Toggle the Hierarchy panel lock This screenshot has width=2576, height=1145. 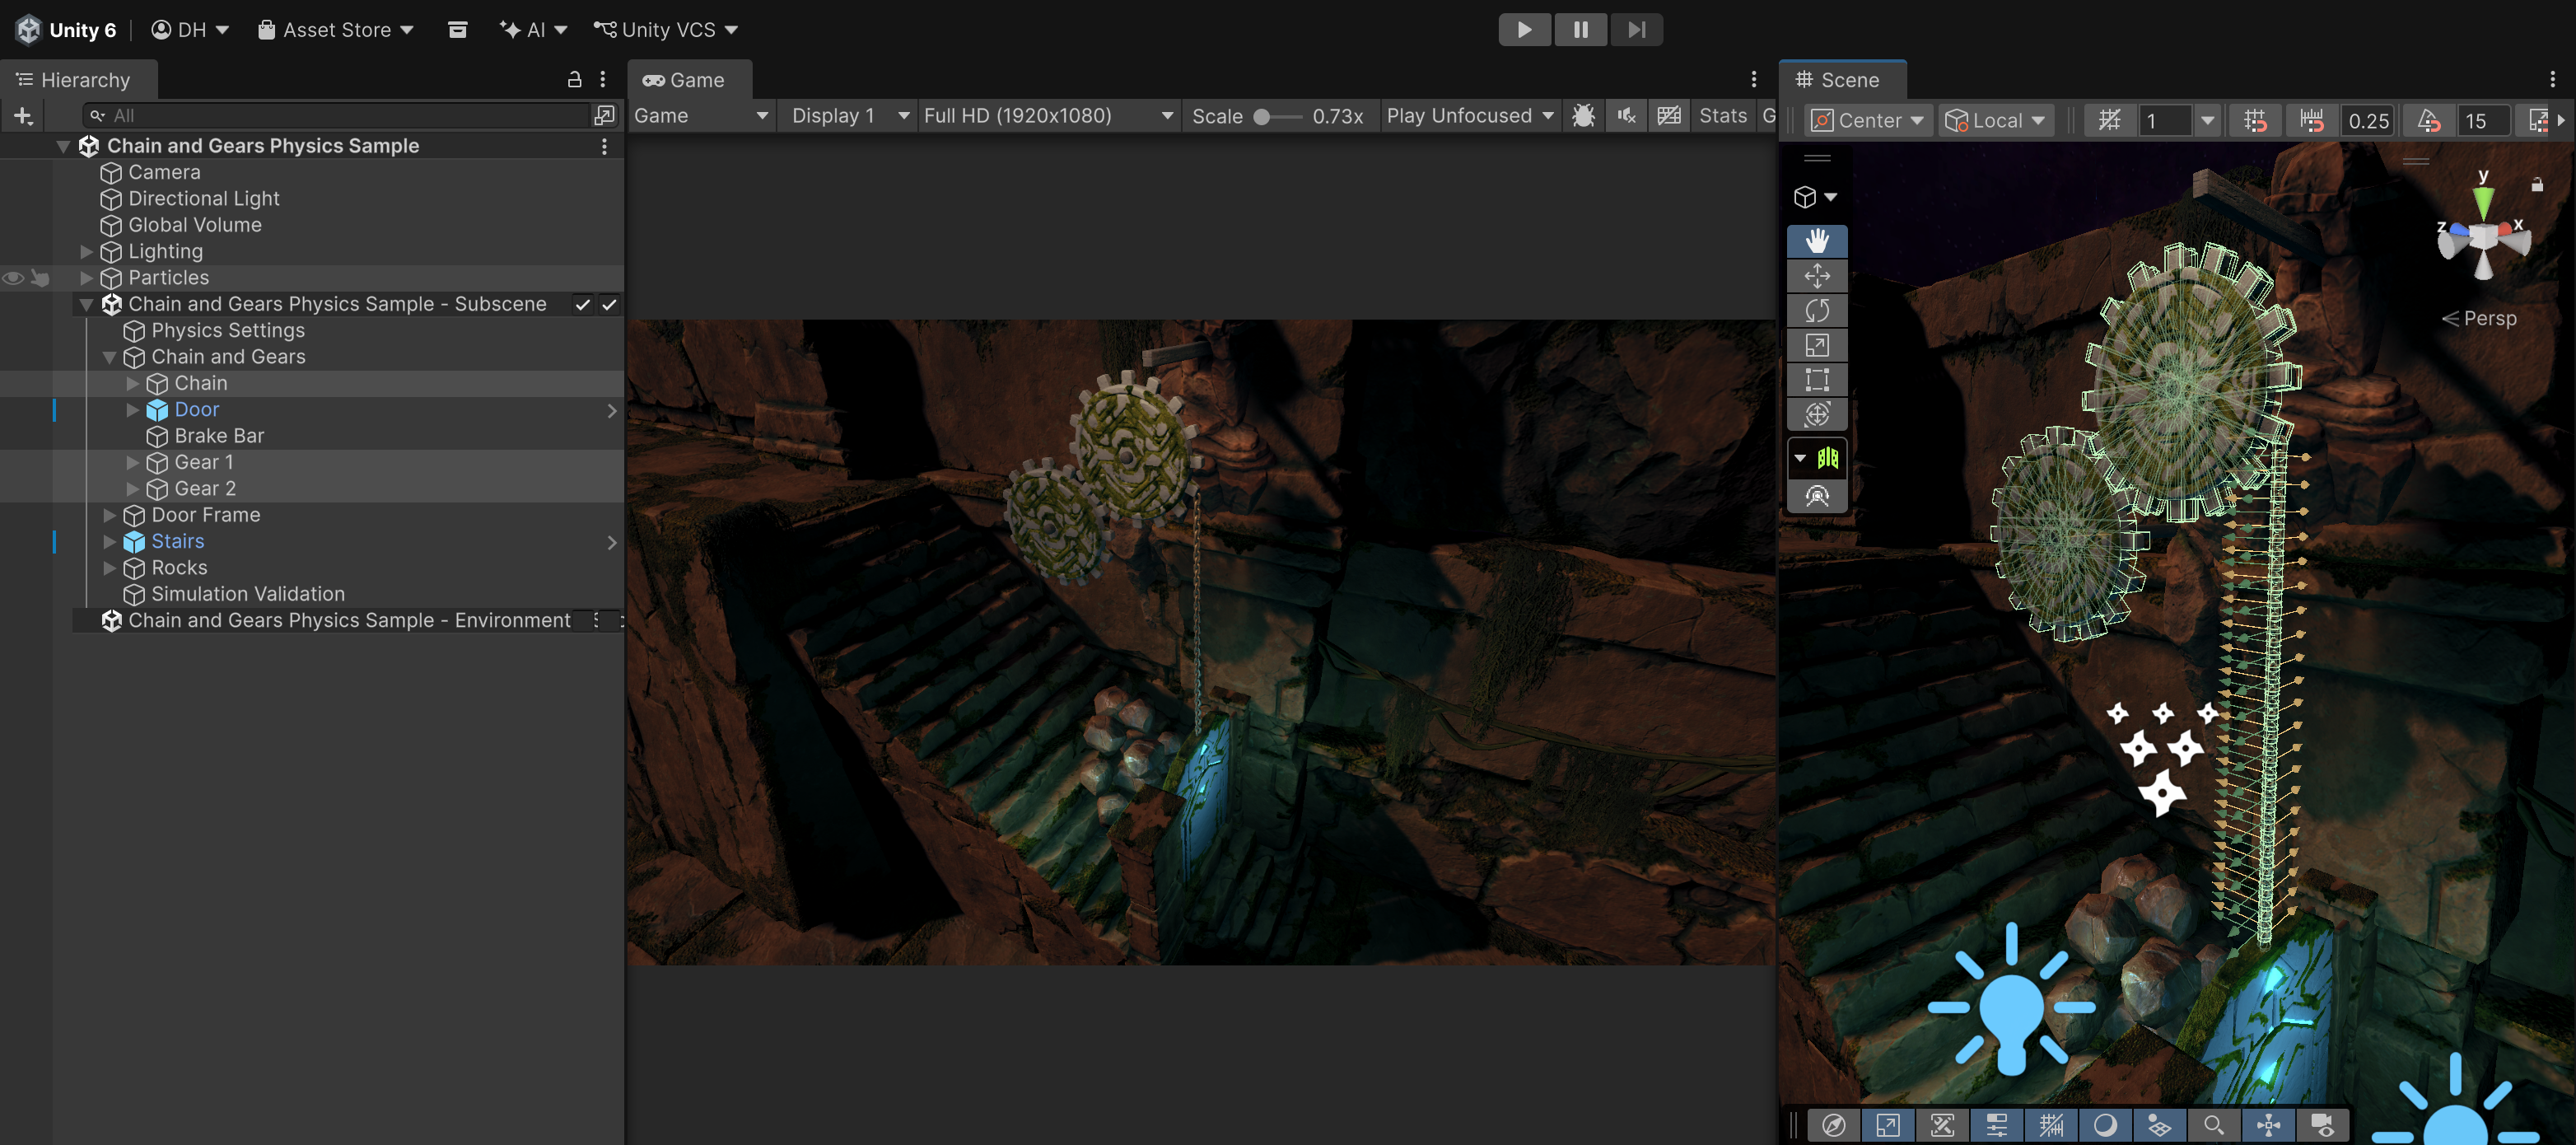tap(574, 79)
